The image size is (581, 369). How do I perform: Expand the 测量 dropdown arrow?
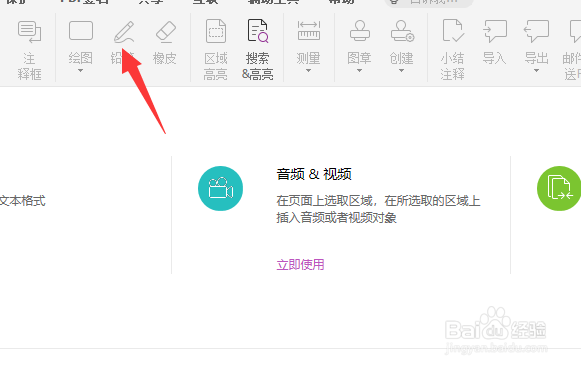(308, 71)
